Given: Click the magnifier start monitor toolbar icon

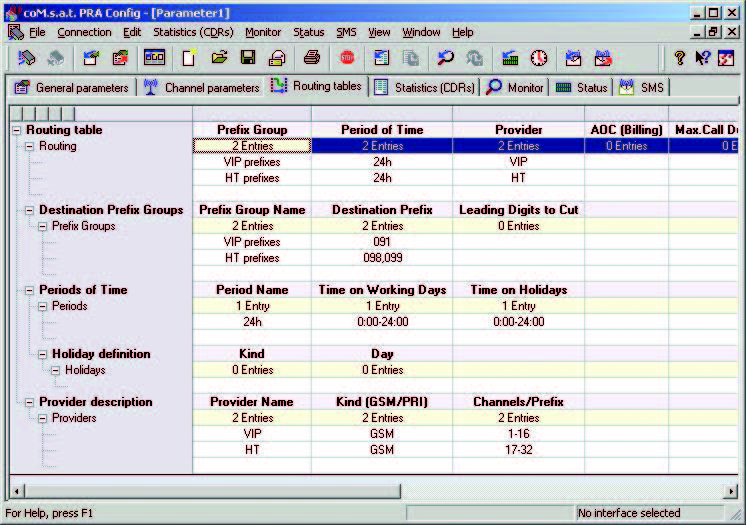Looking at the screenshot, I should pyautogui.click(x=445, y=58).
